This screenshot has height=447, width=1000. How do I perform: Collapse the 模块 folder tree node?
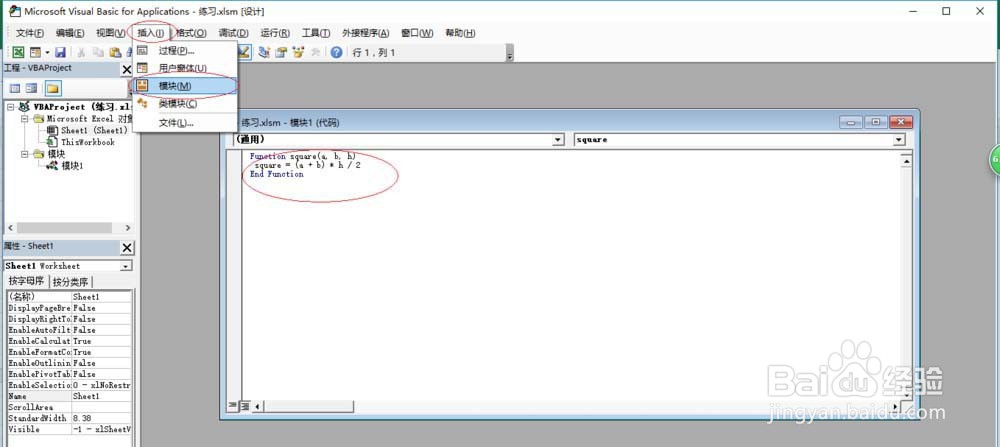[24, 154]
